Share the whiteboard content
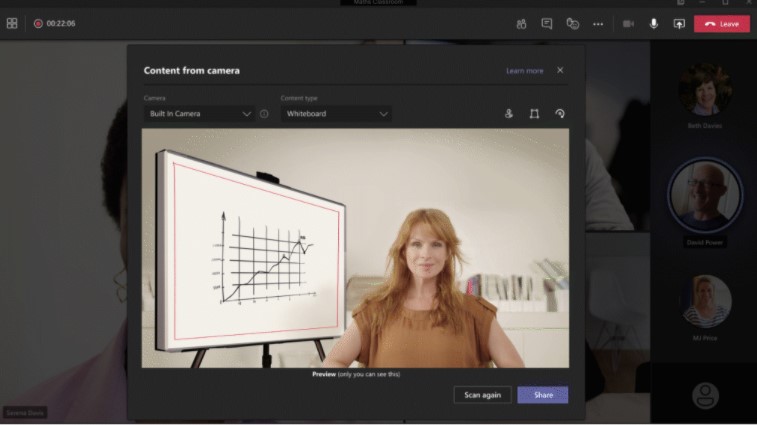The image size is (757, 425). point(543,395)
